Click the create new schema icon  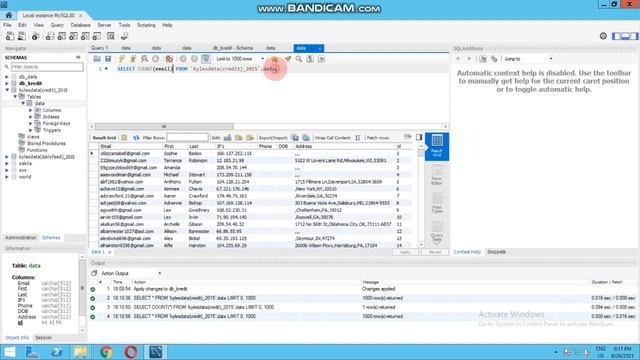tap(50, 36)
